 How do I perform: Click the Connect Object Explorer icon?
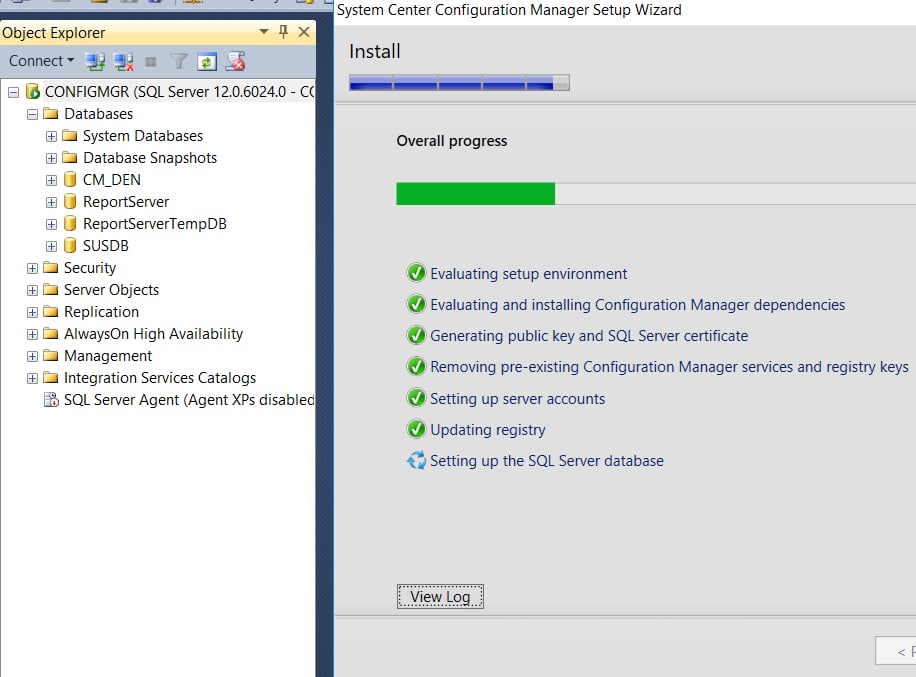95,61
